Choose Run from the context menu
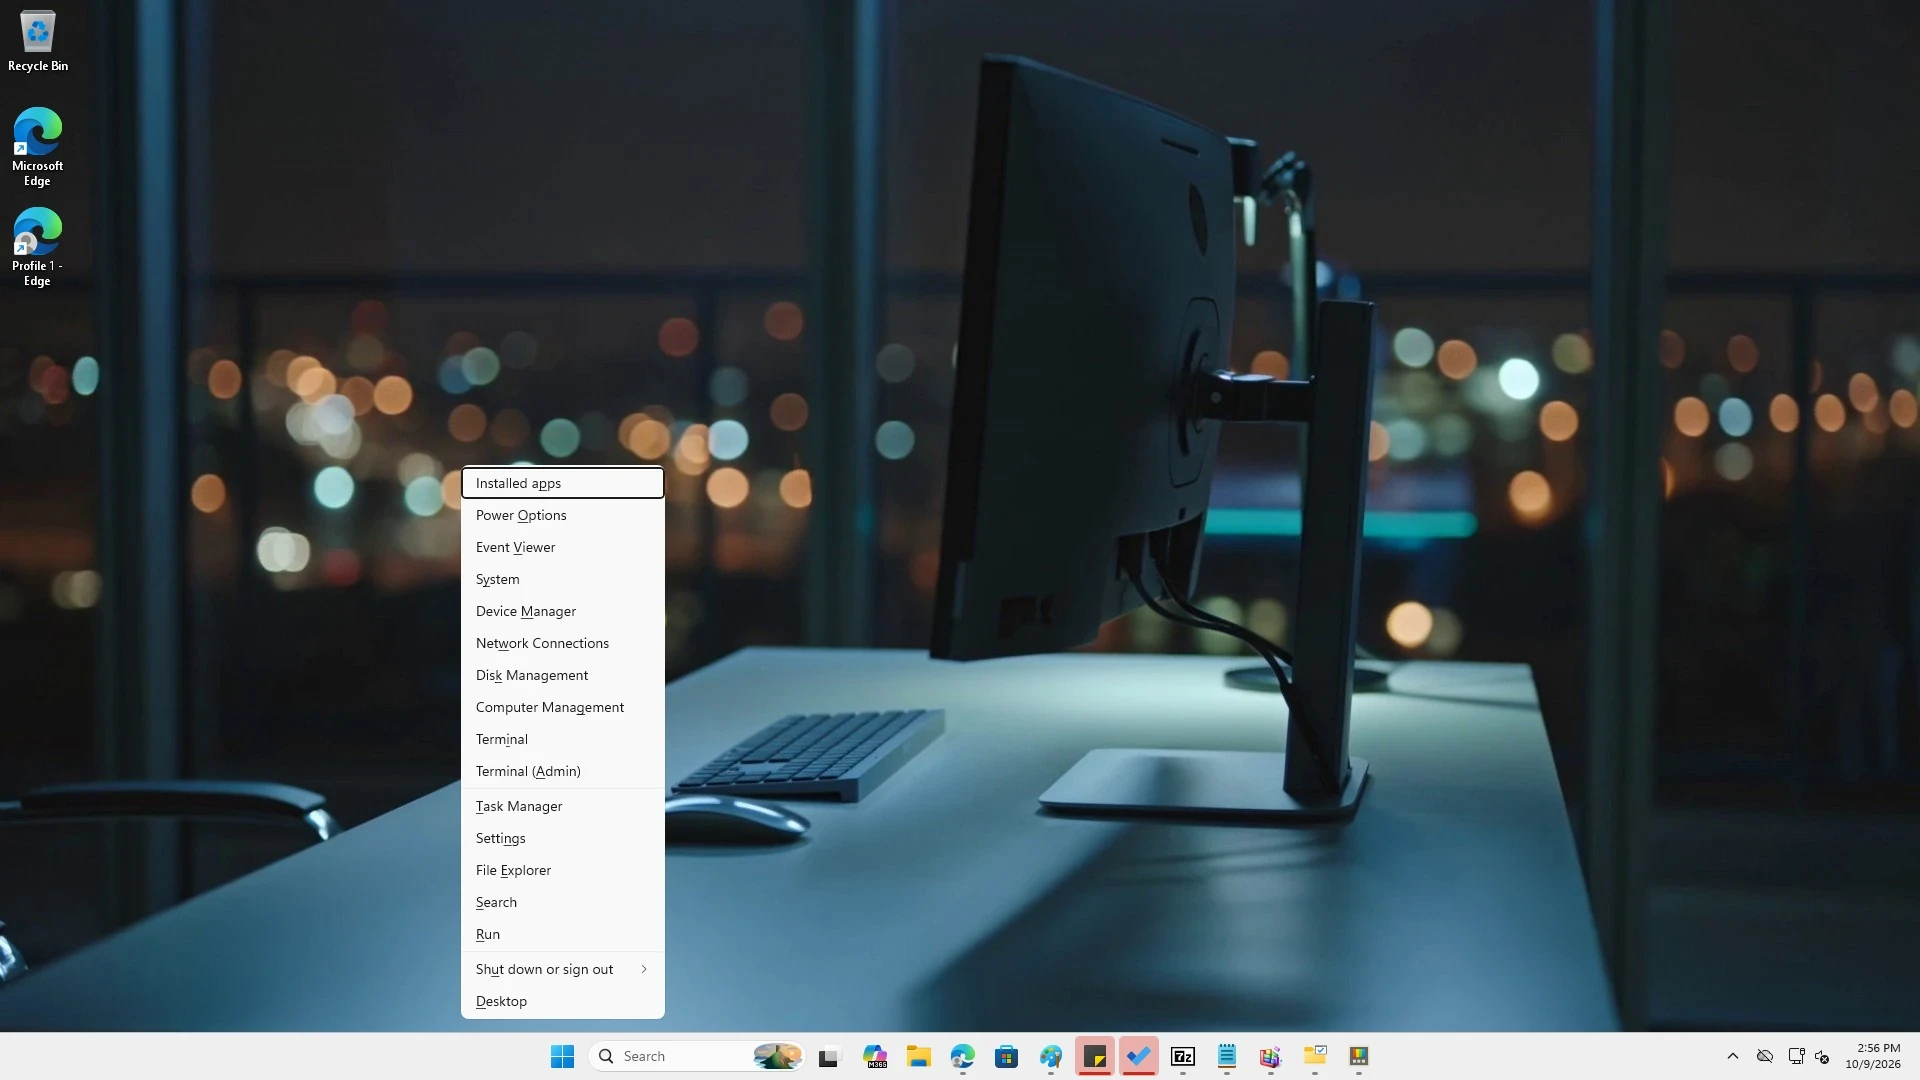 563,934
